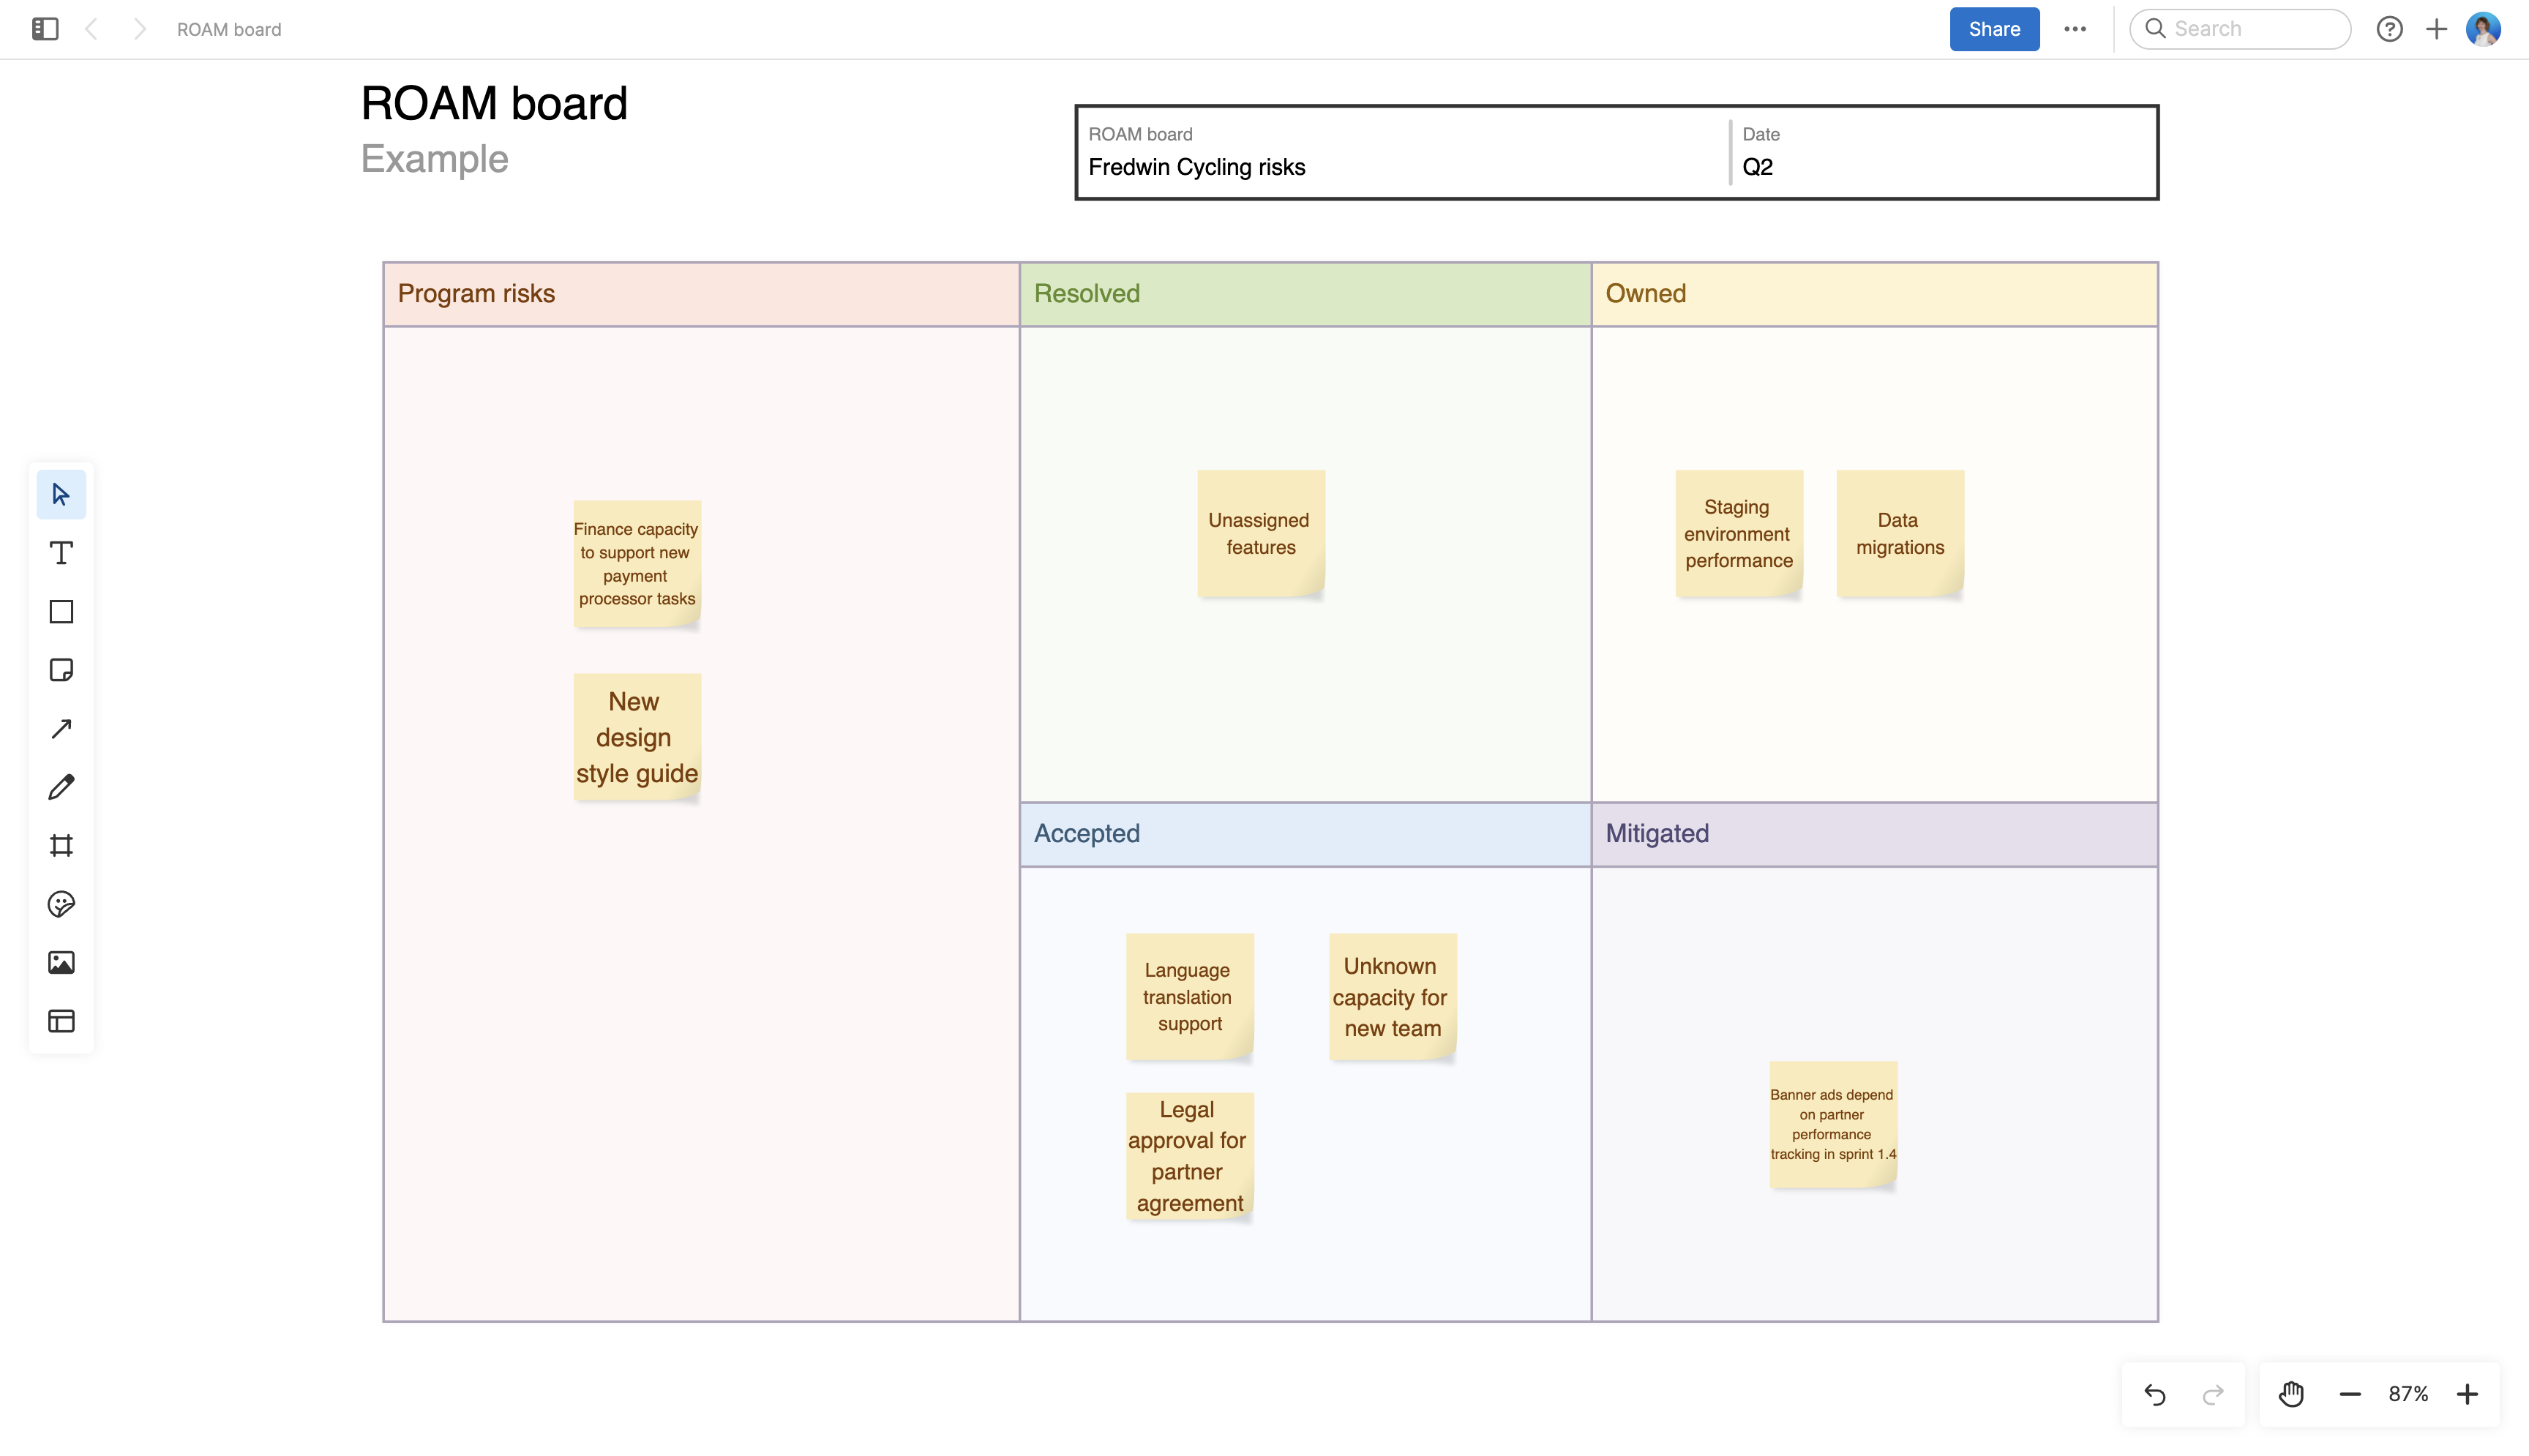Select the Pen drawing tool
This screenshot has width=2529, height=1456.
click(x=61, y=787)
